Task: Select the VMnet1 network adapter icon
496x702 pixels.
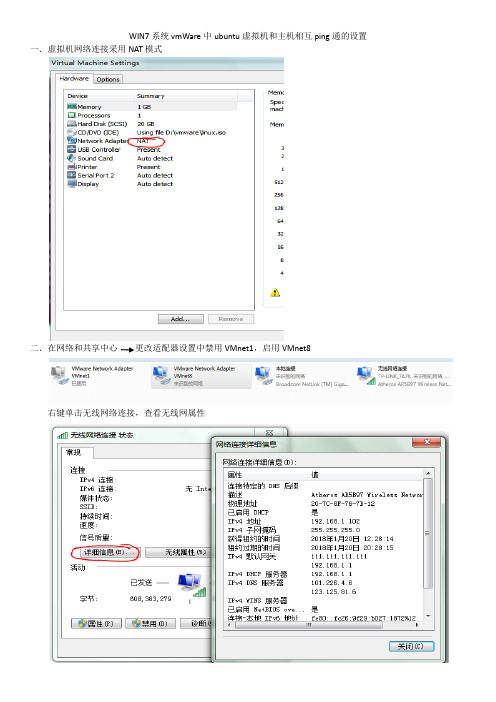Action: (60, 376)
